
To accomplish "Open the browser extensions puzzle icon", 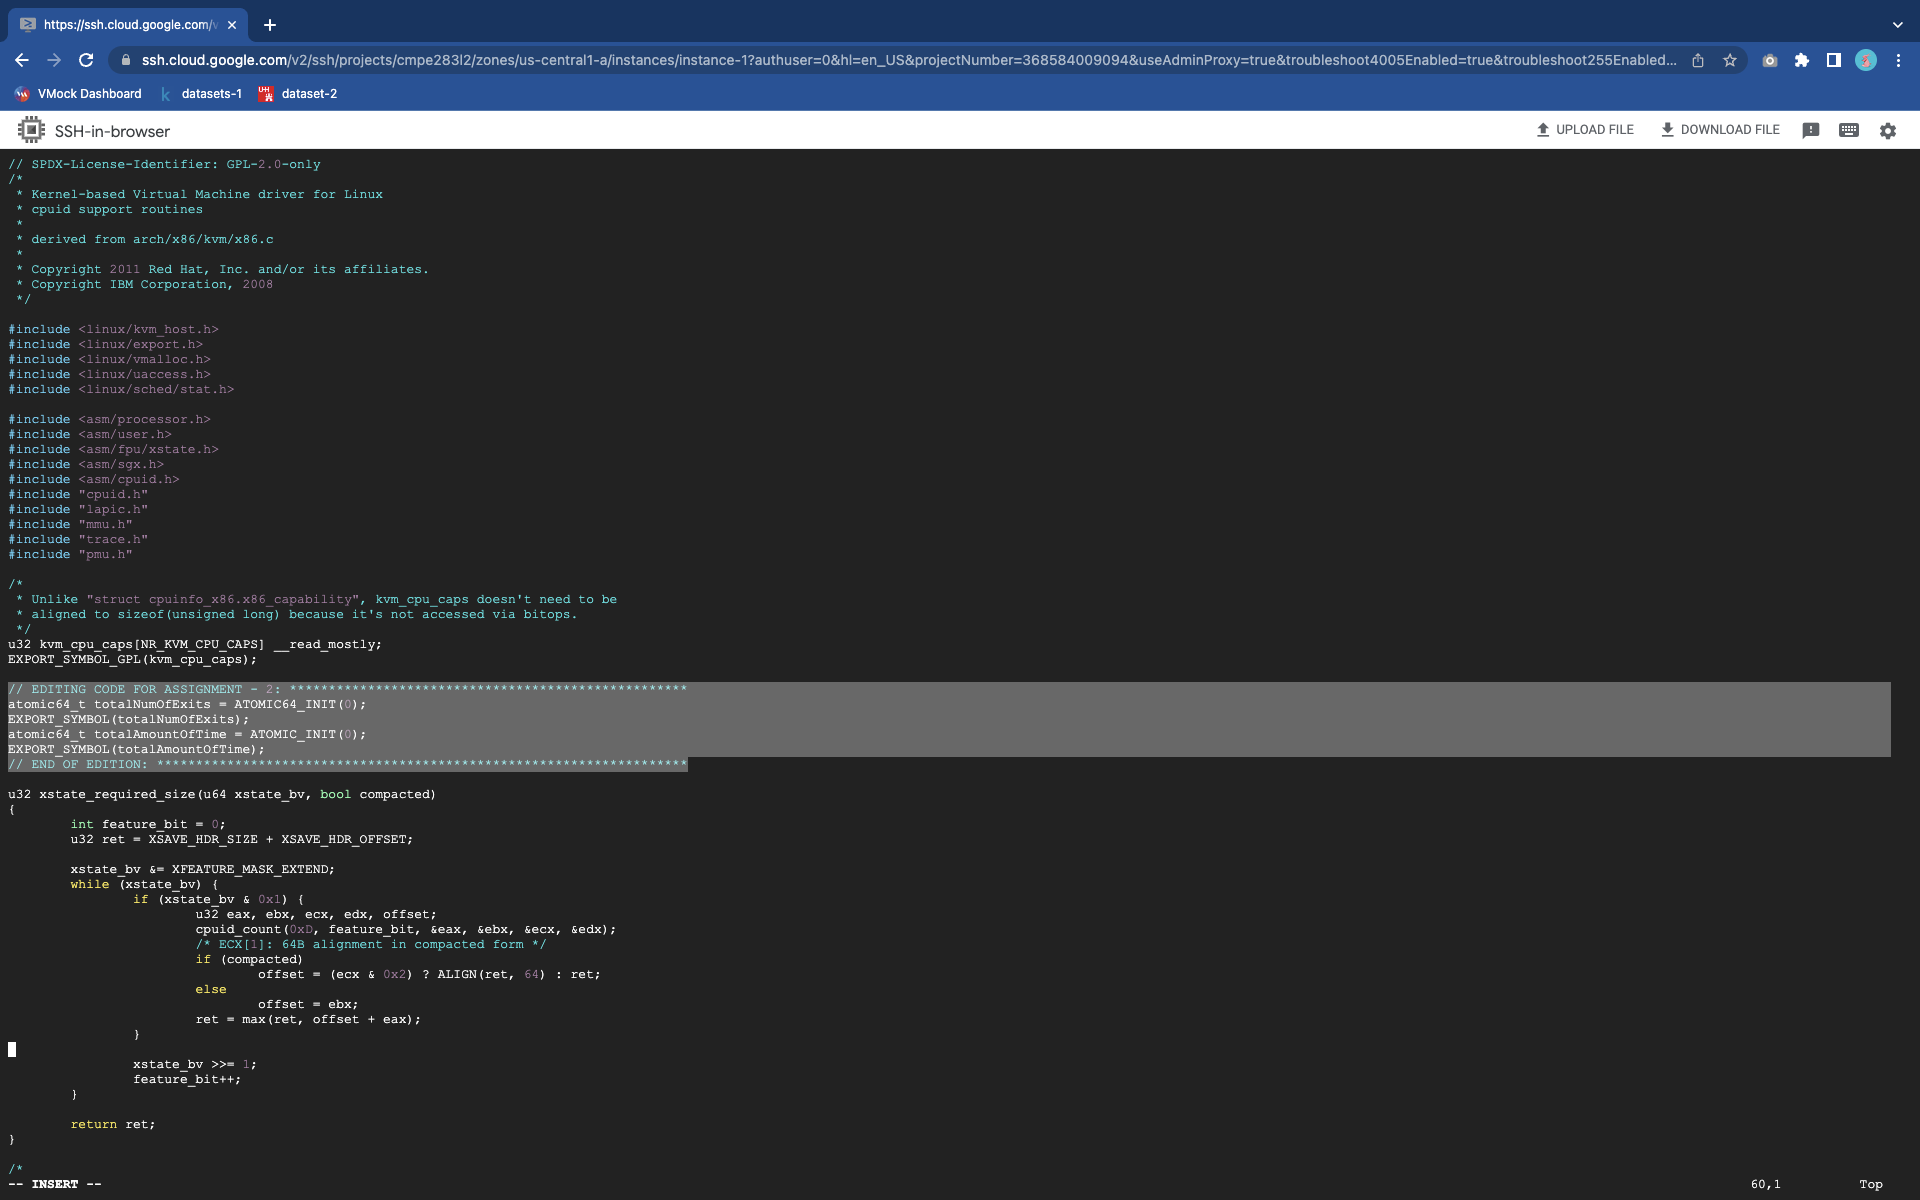I will 1803,60.
